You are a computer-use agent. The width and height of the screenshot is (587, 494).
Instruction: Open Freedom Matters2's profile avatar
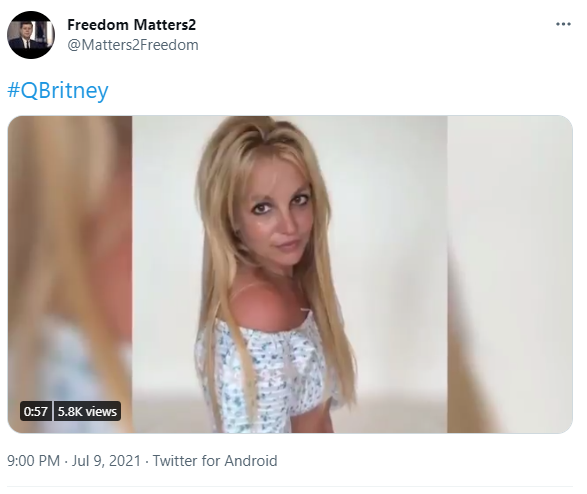[x=31, y=35]
